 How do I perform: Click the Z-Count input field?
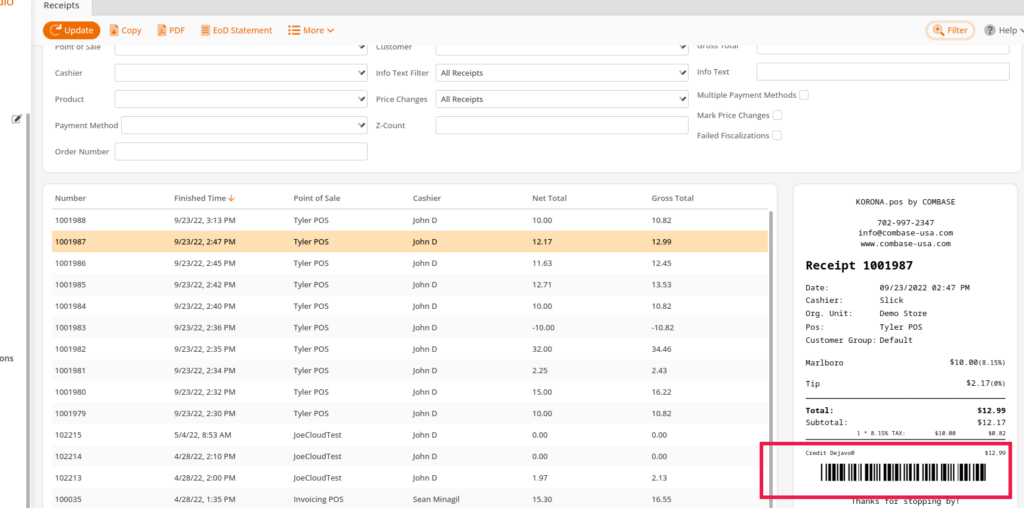click(562, 125)
